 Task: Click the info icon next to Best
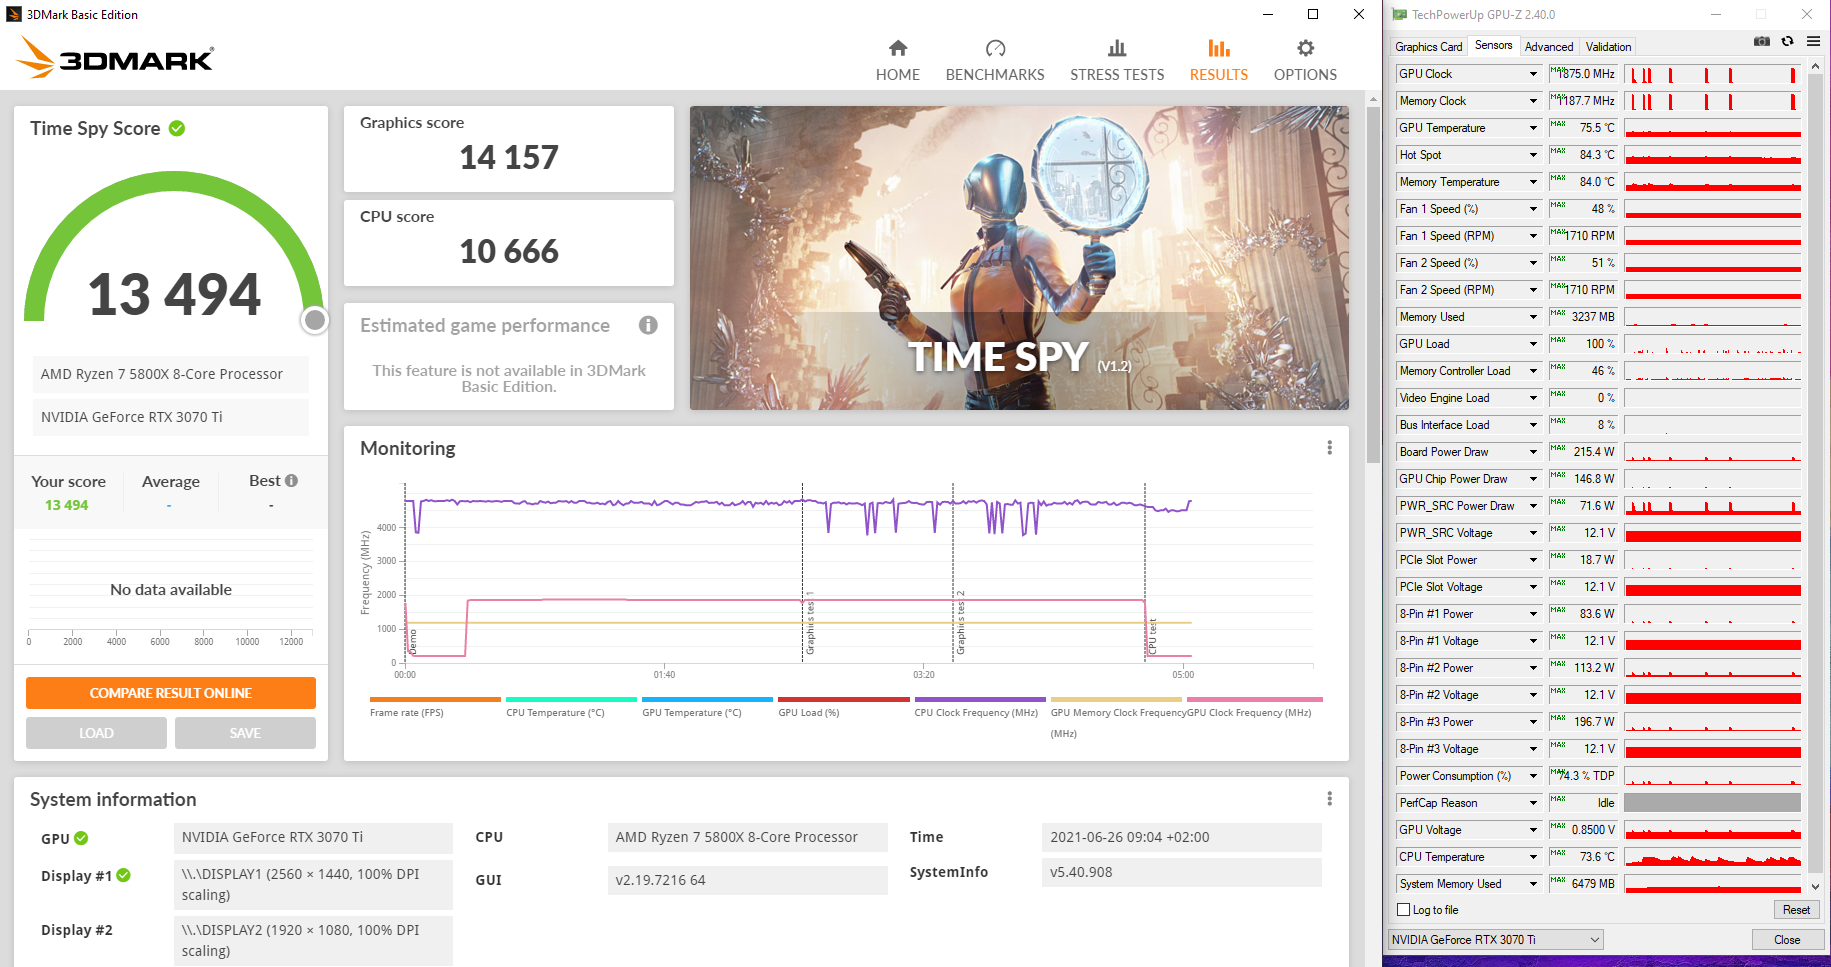click(292, 481)
